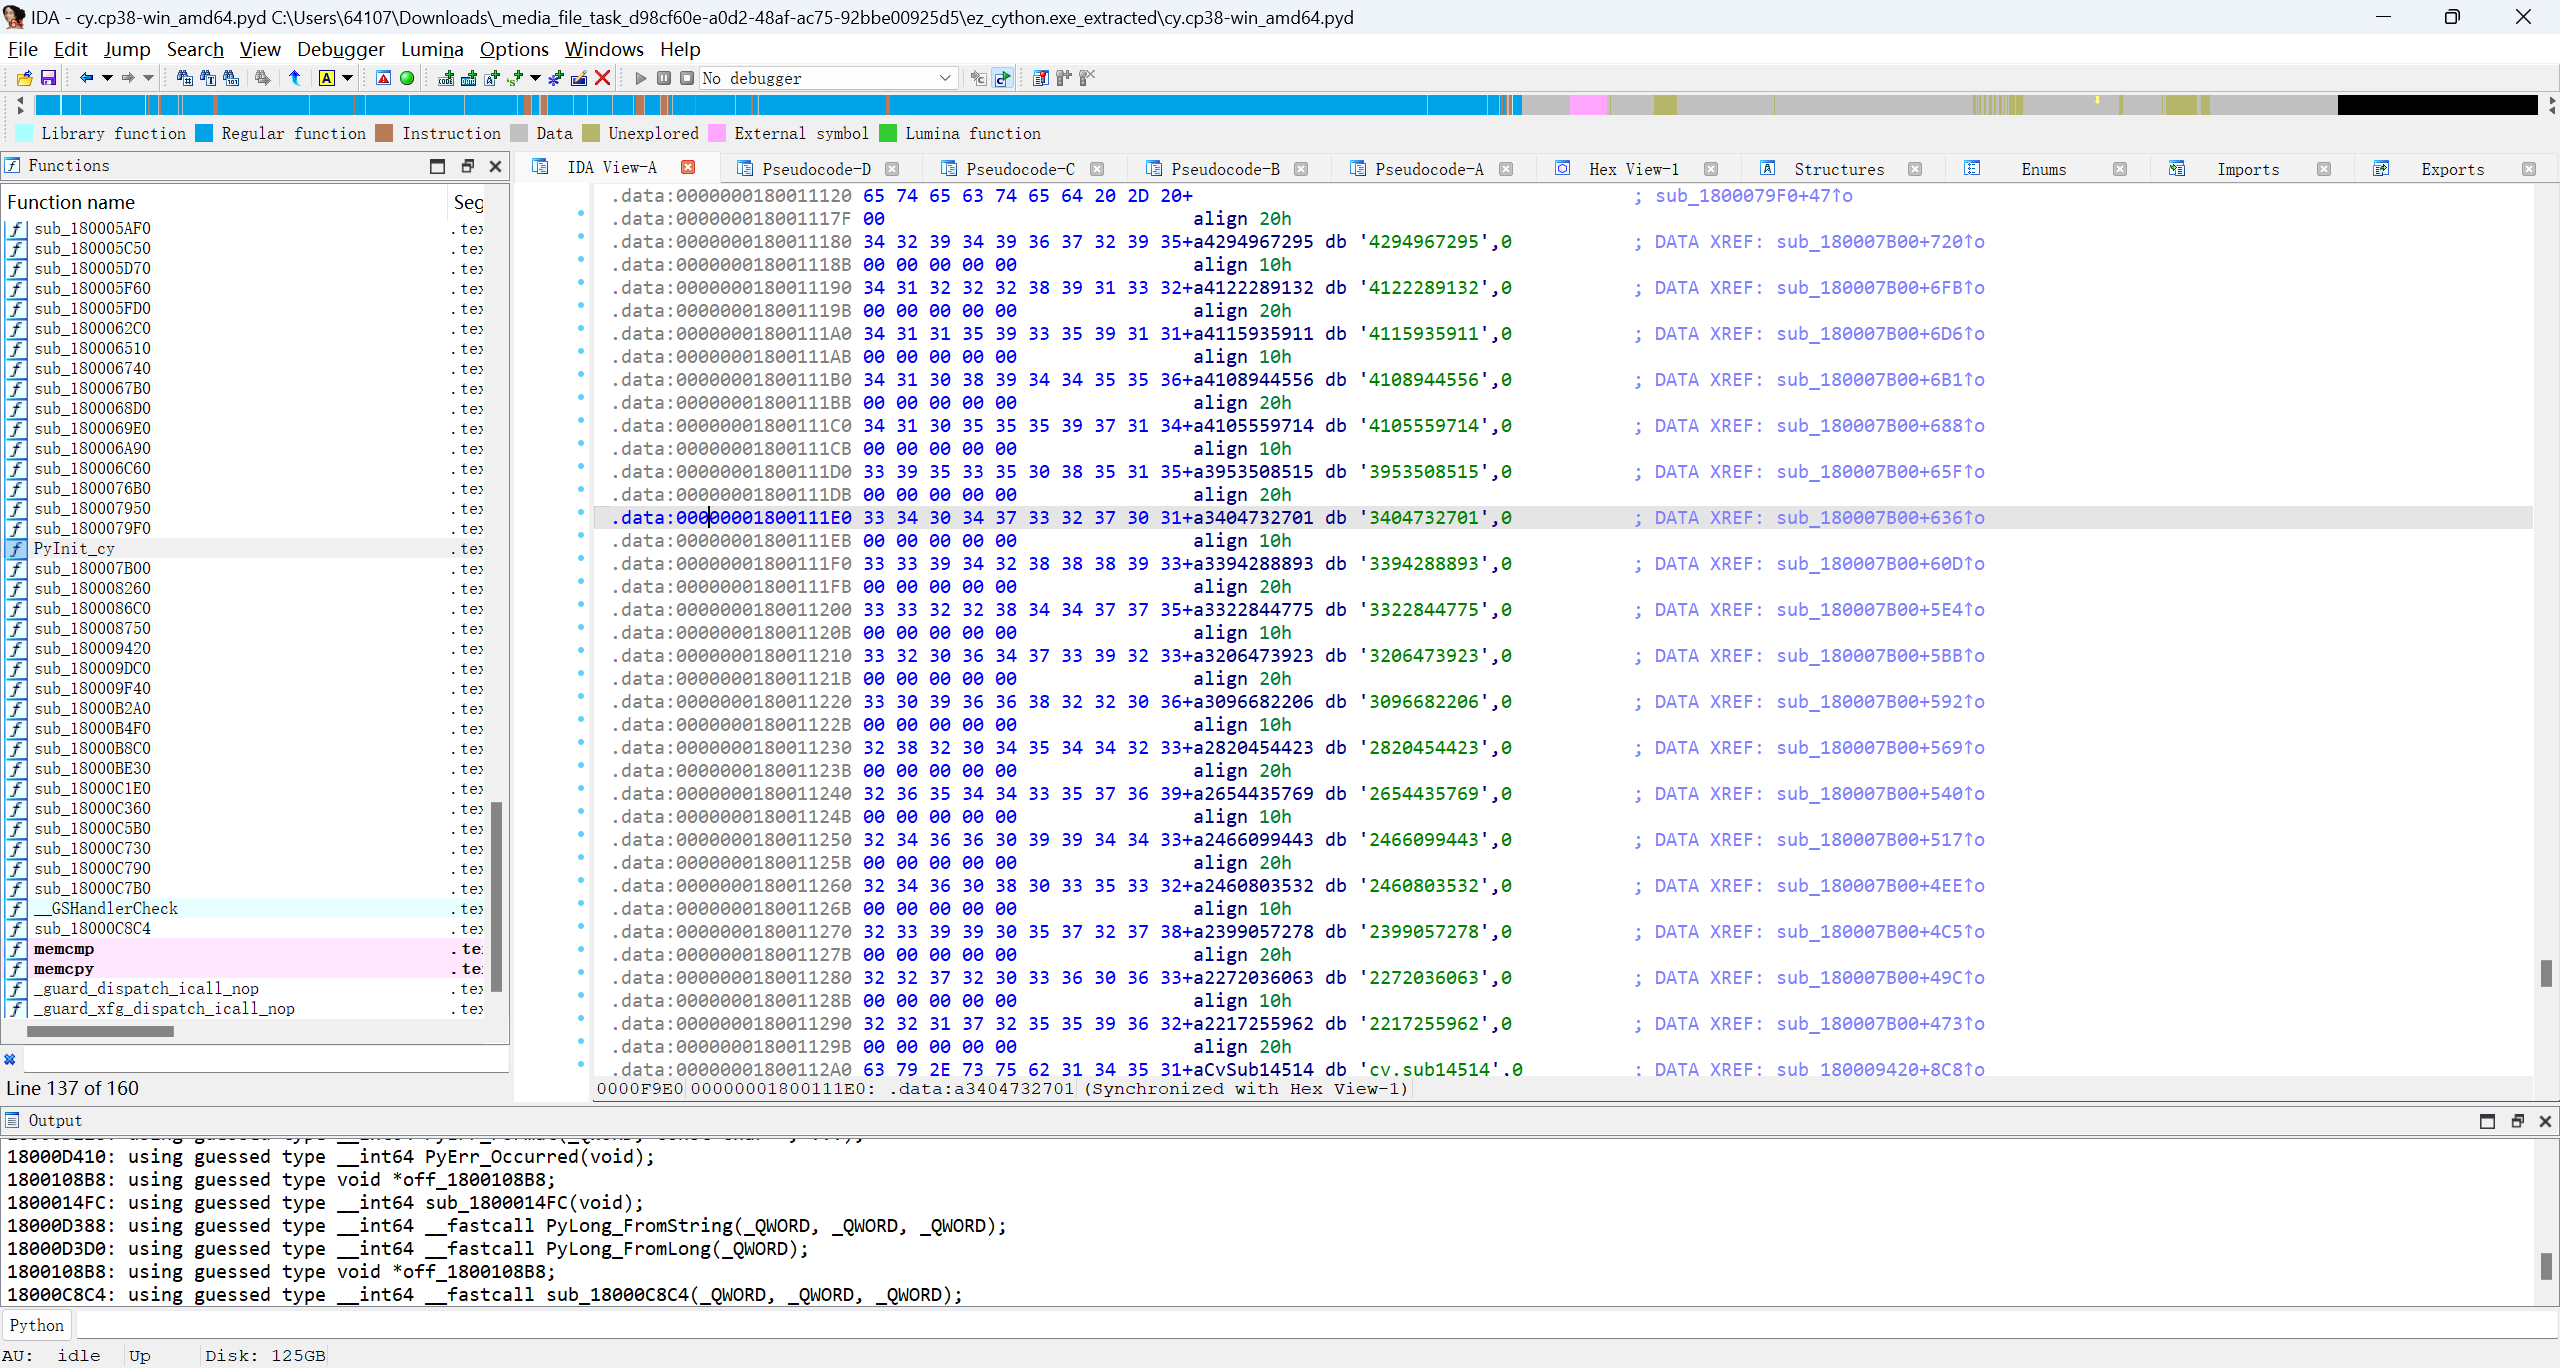This screenshot has height=1368, width=2560.
Task: Start process with the play button
Action: pyautogui.click(x=641, y=78)
